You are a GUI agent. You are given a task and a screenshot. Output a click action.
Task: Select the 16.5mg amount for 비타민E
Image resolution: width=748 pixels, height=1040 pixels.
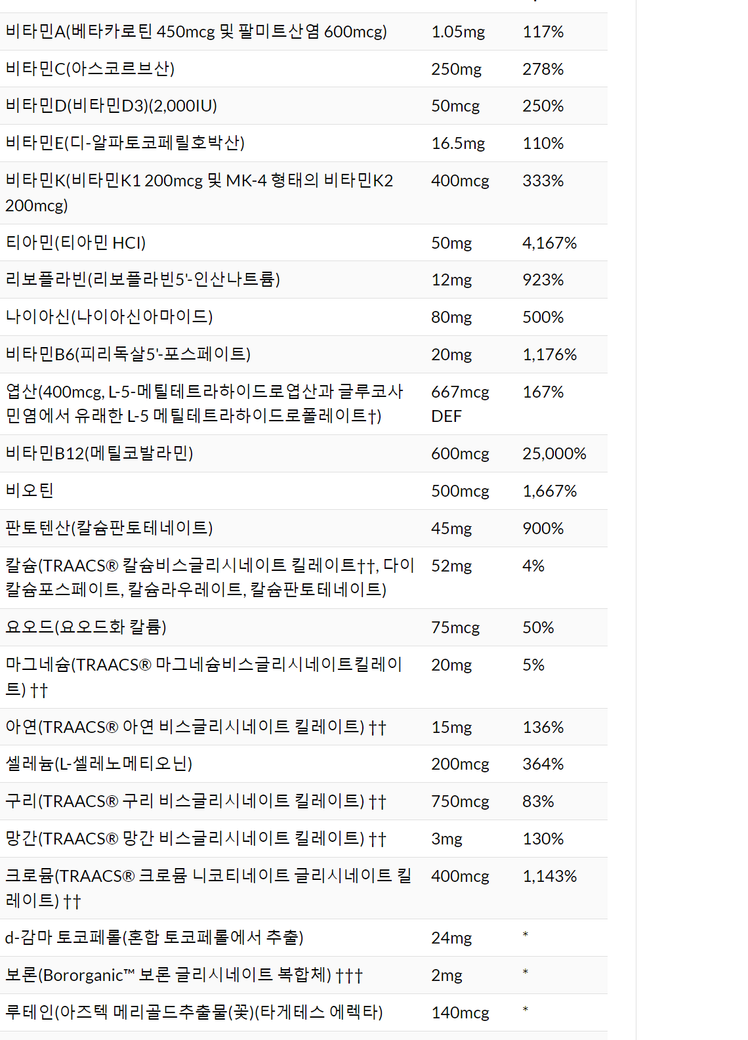pyautogui.click(x=458, y=144)
